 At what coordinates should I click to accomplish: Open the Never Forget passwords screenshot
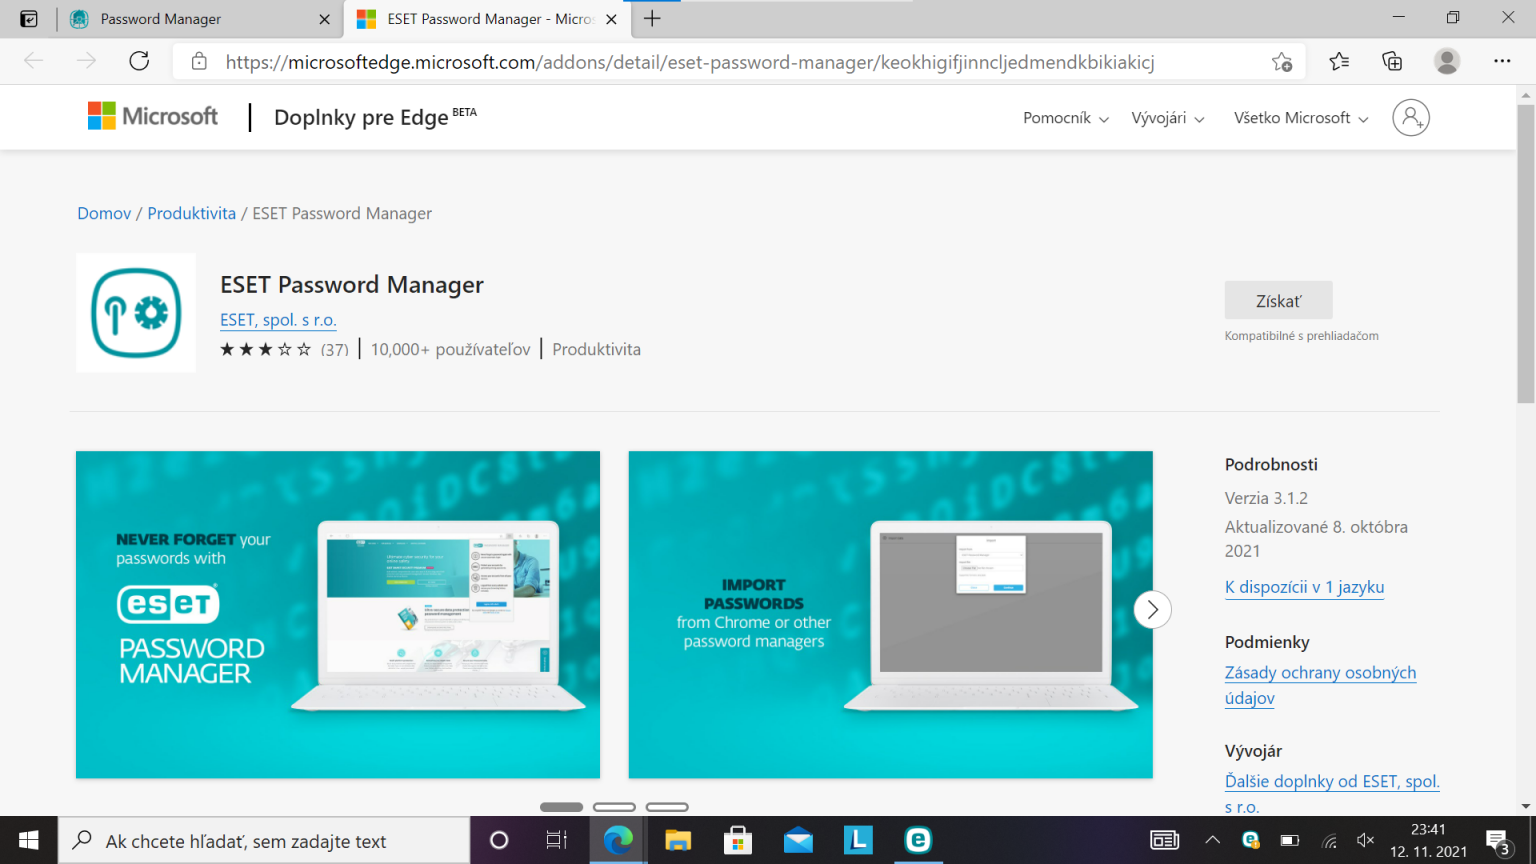click(x=338, y=614)
